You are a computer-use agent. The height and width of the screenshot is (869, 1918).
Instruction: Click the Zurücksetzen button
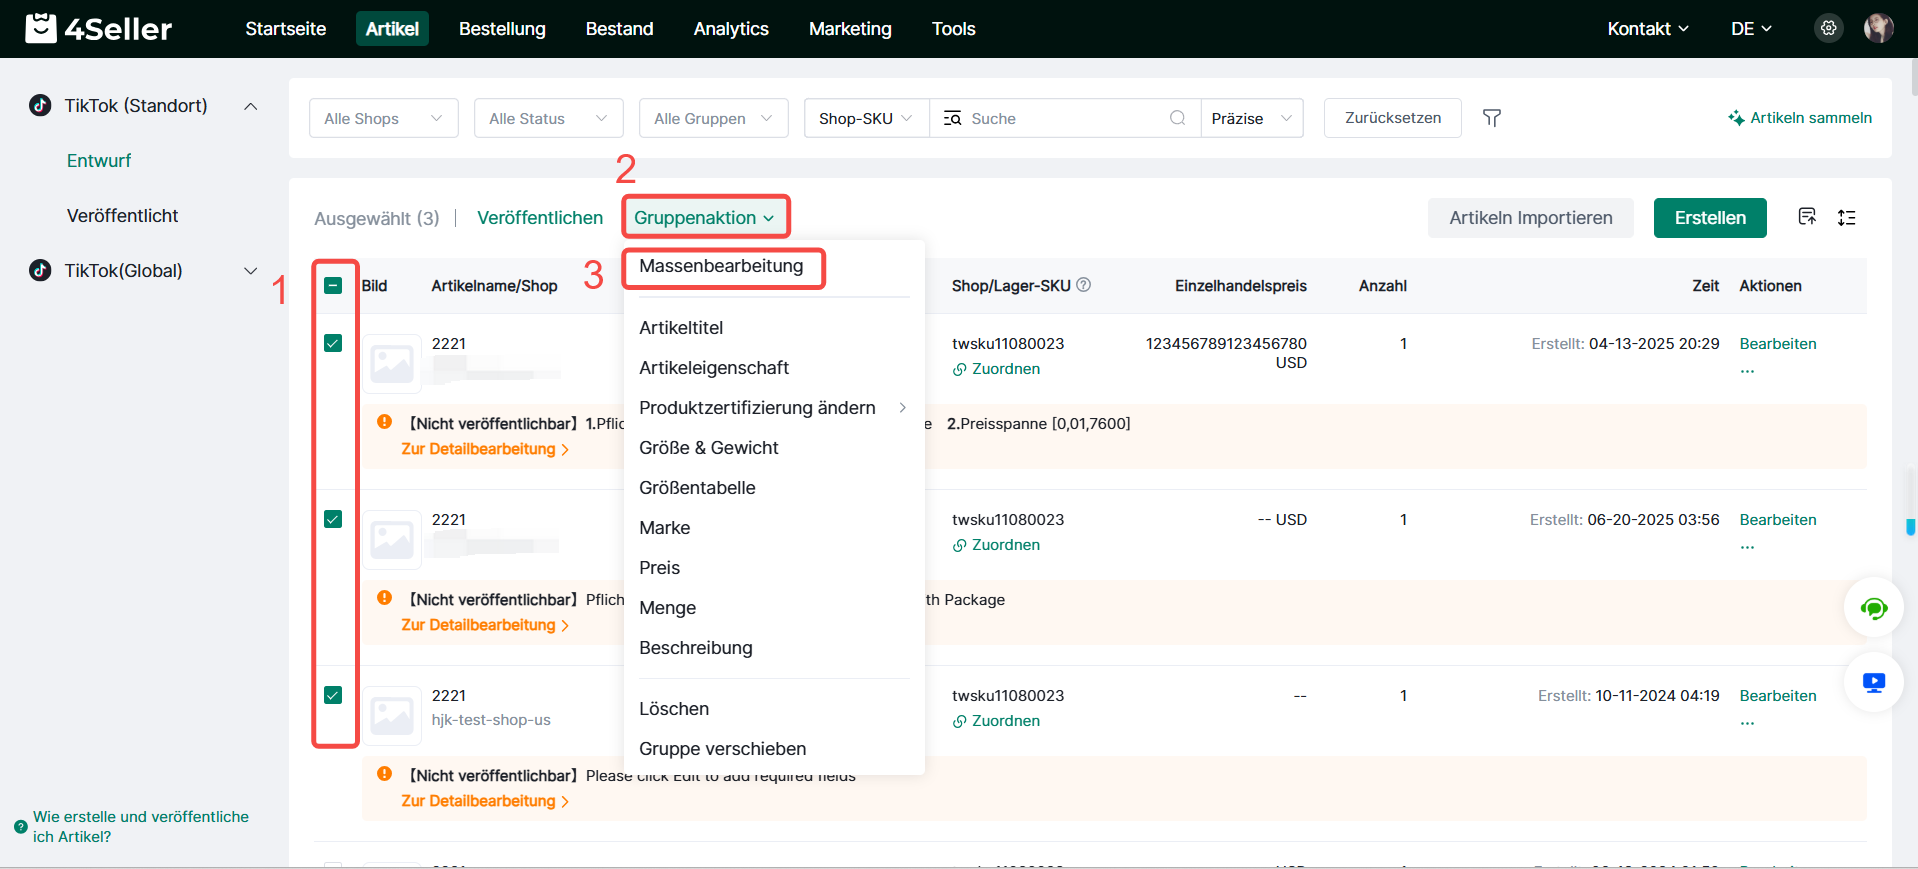pos(1392,118)
